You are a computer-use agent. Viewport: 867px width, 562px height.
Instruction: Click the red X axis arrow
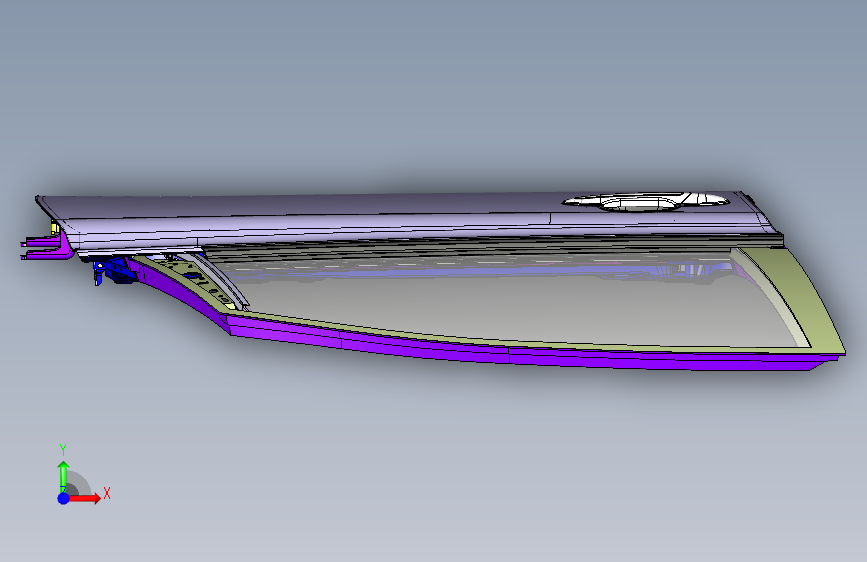coord(85,498)
